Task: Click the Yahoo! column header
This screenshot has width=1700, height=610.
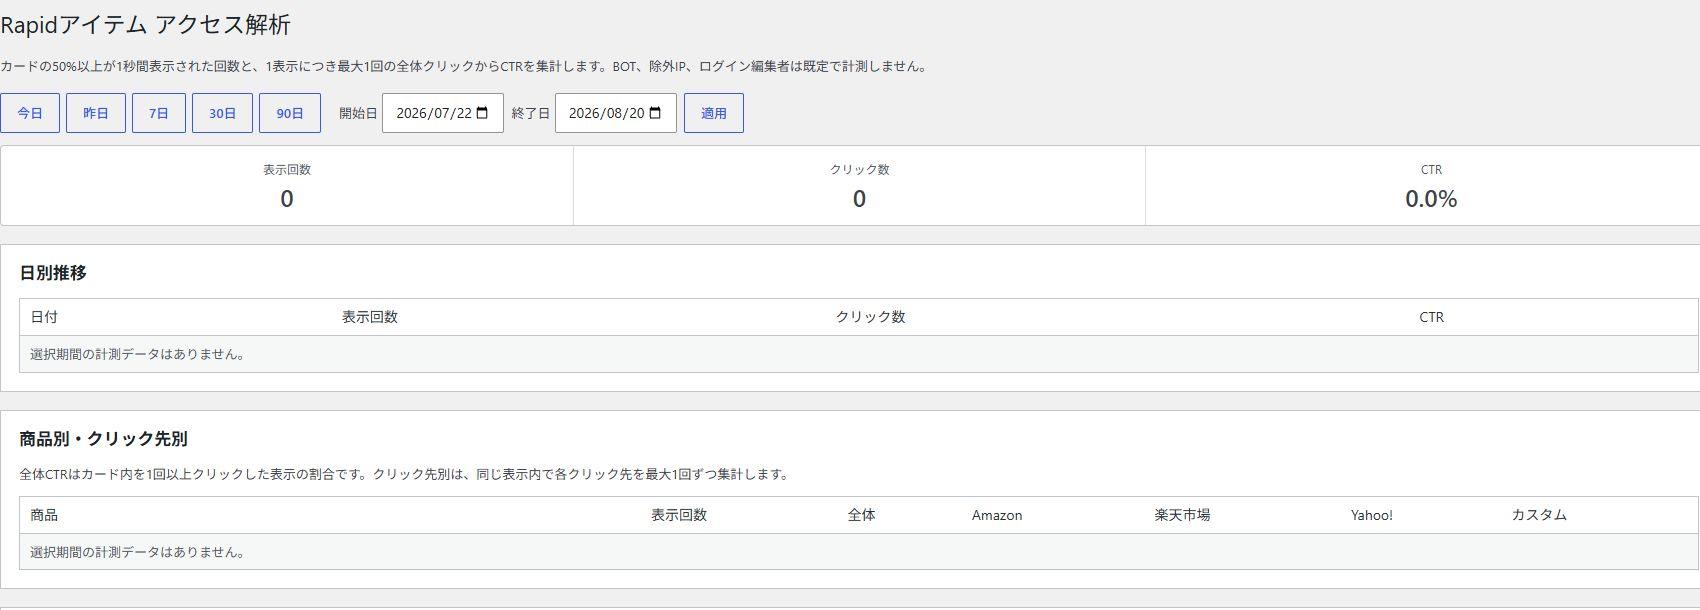Action: pos(1372,515)
